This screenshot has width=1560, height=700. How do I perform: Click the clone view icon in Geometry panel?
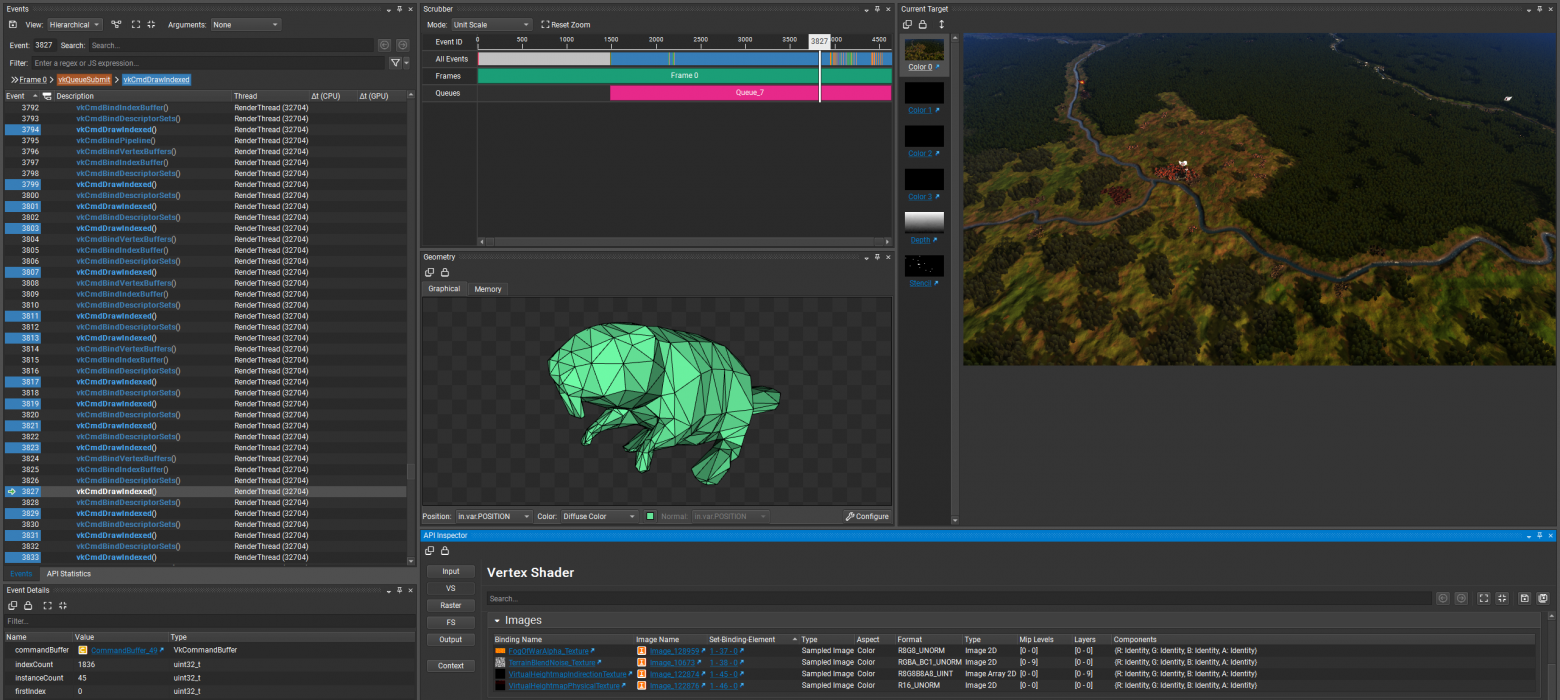coord(430,272)
